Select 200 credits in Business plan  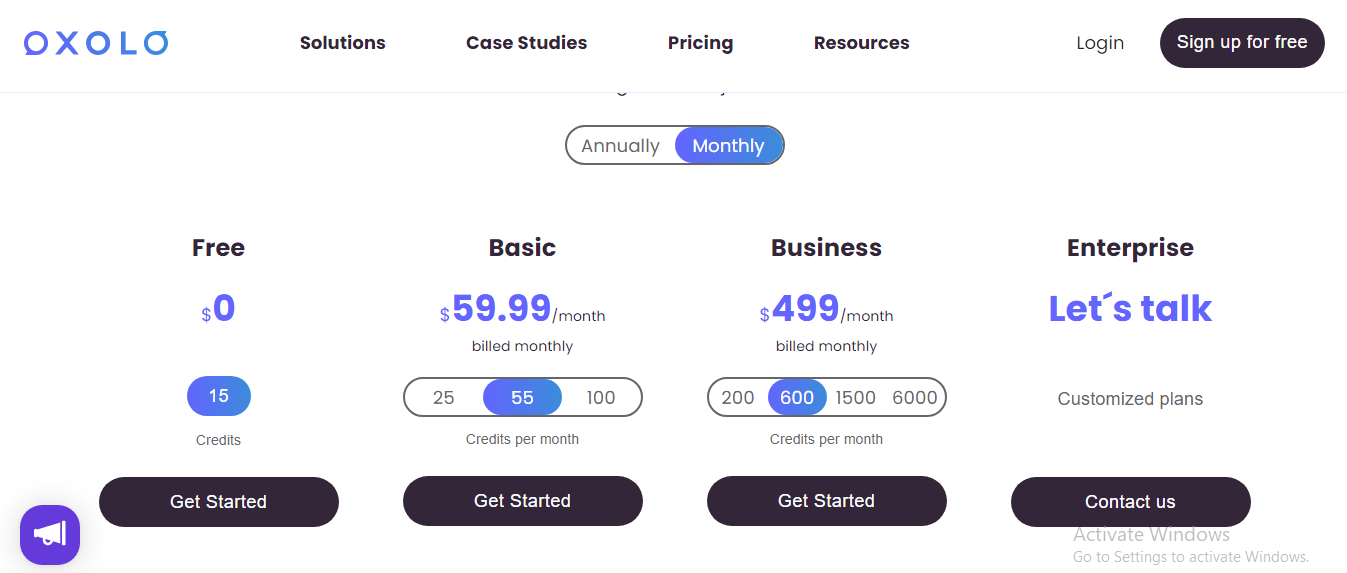coord(738,398)
